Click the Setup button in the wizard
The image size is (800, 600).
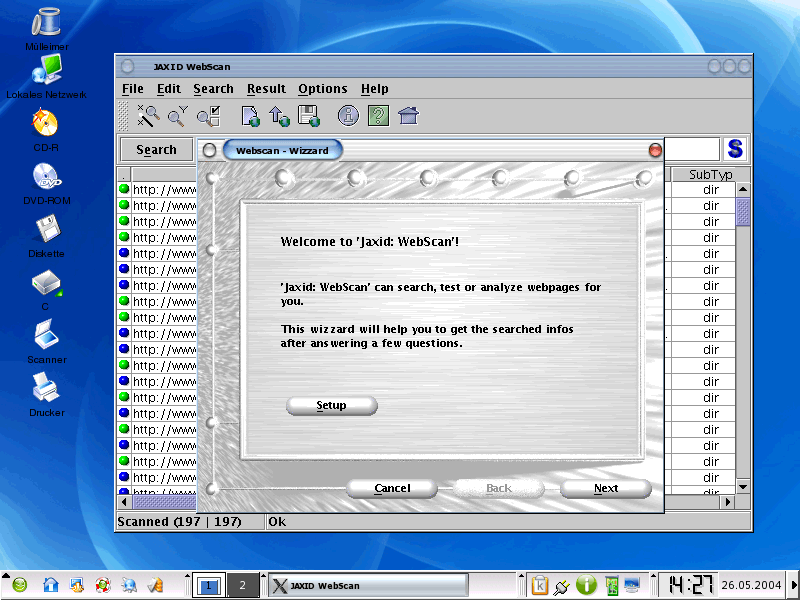(x=332, y=406)
